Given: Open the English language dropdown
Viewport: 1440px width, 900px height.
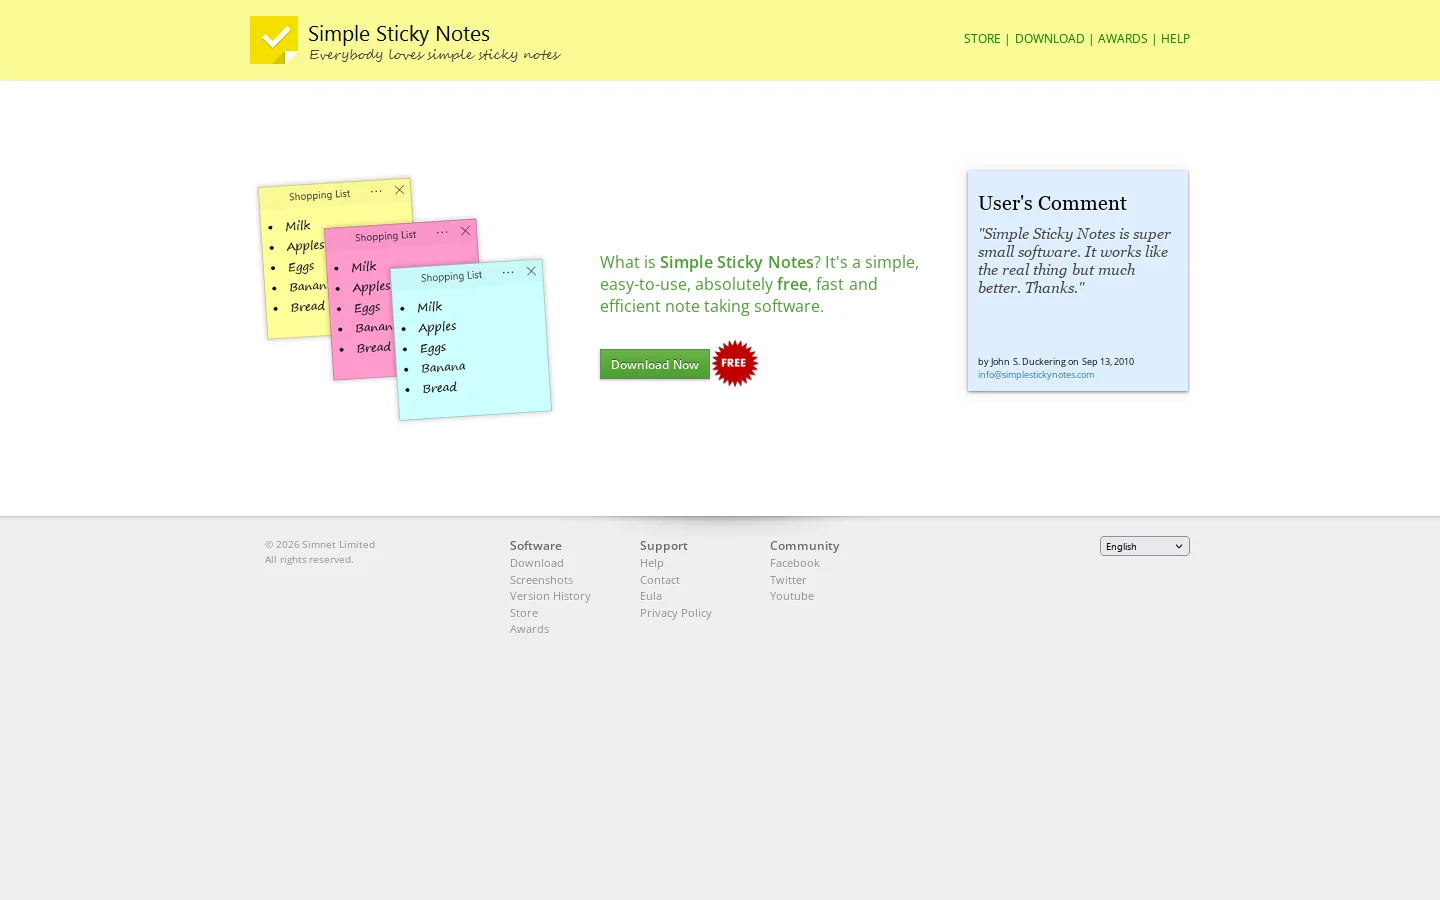Looking at the screenshot, I should (x=1144, y=546).
